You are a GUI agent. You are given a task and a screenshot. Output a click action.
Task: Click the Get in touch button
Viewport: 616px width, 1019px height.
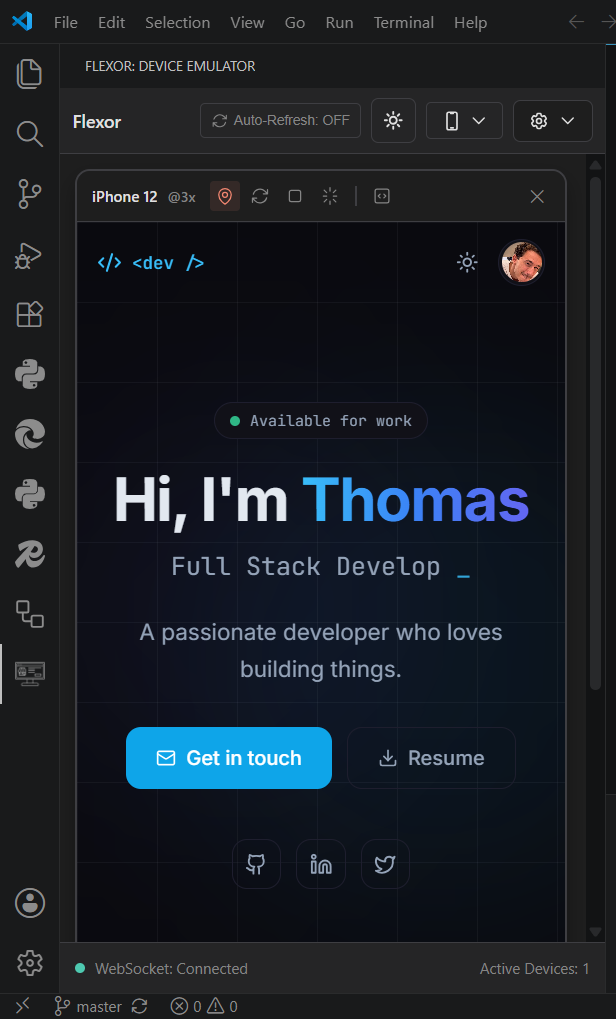pos(229,758)
